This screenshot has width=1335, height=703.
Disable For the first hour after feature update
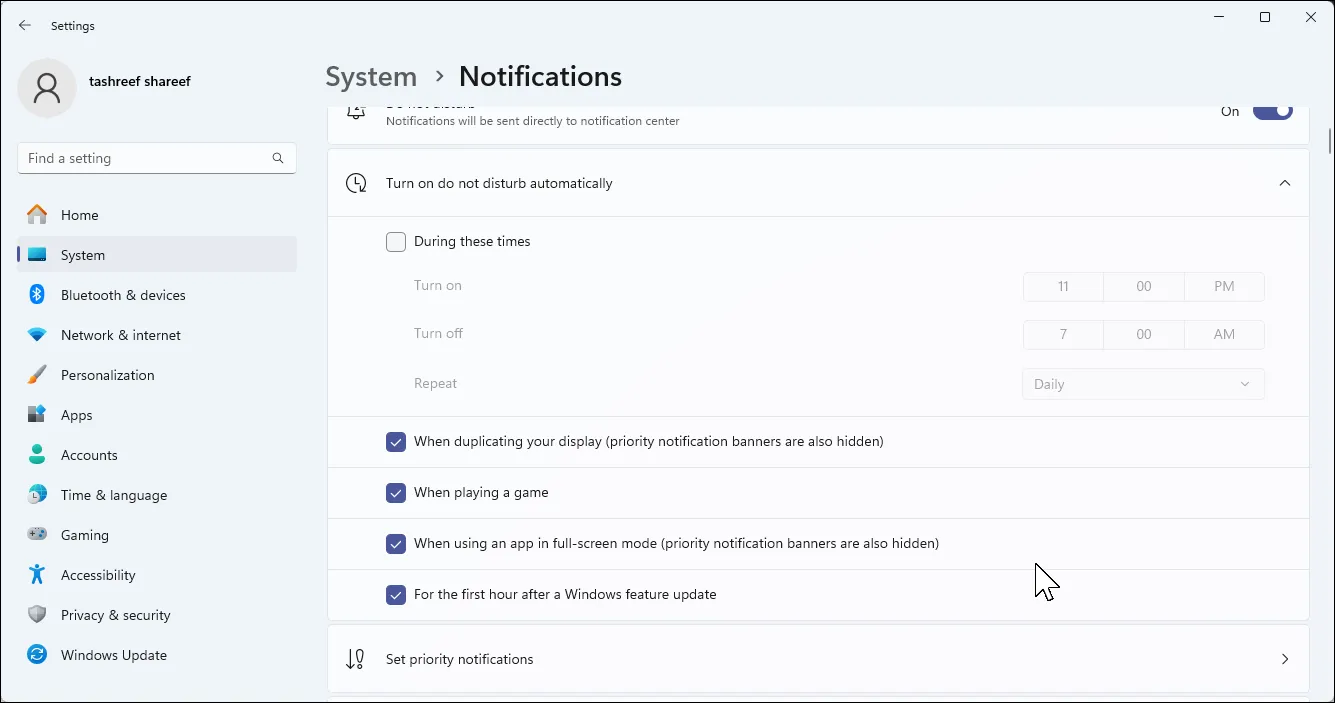pyautogui.click(x=395, y=594)
